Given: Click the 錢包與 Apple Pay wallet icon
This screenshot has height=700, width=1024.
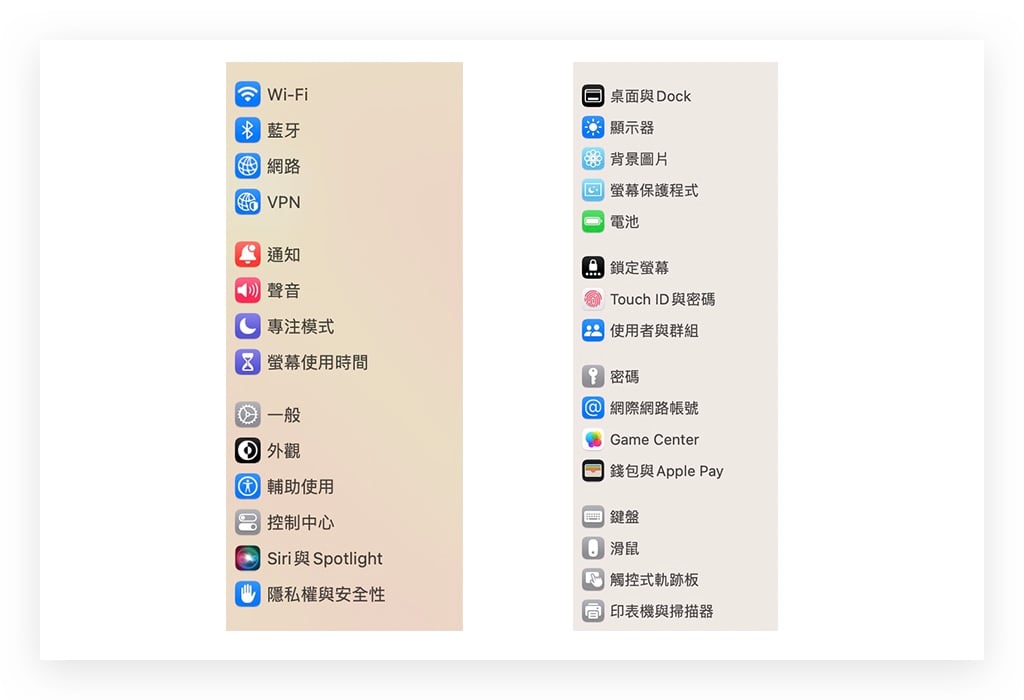Looking at the screenshot, I should [593, 471].
